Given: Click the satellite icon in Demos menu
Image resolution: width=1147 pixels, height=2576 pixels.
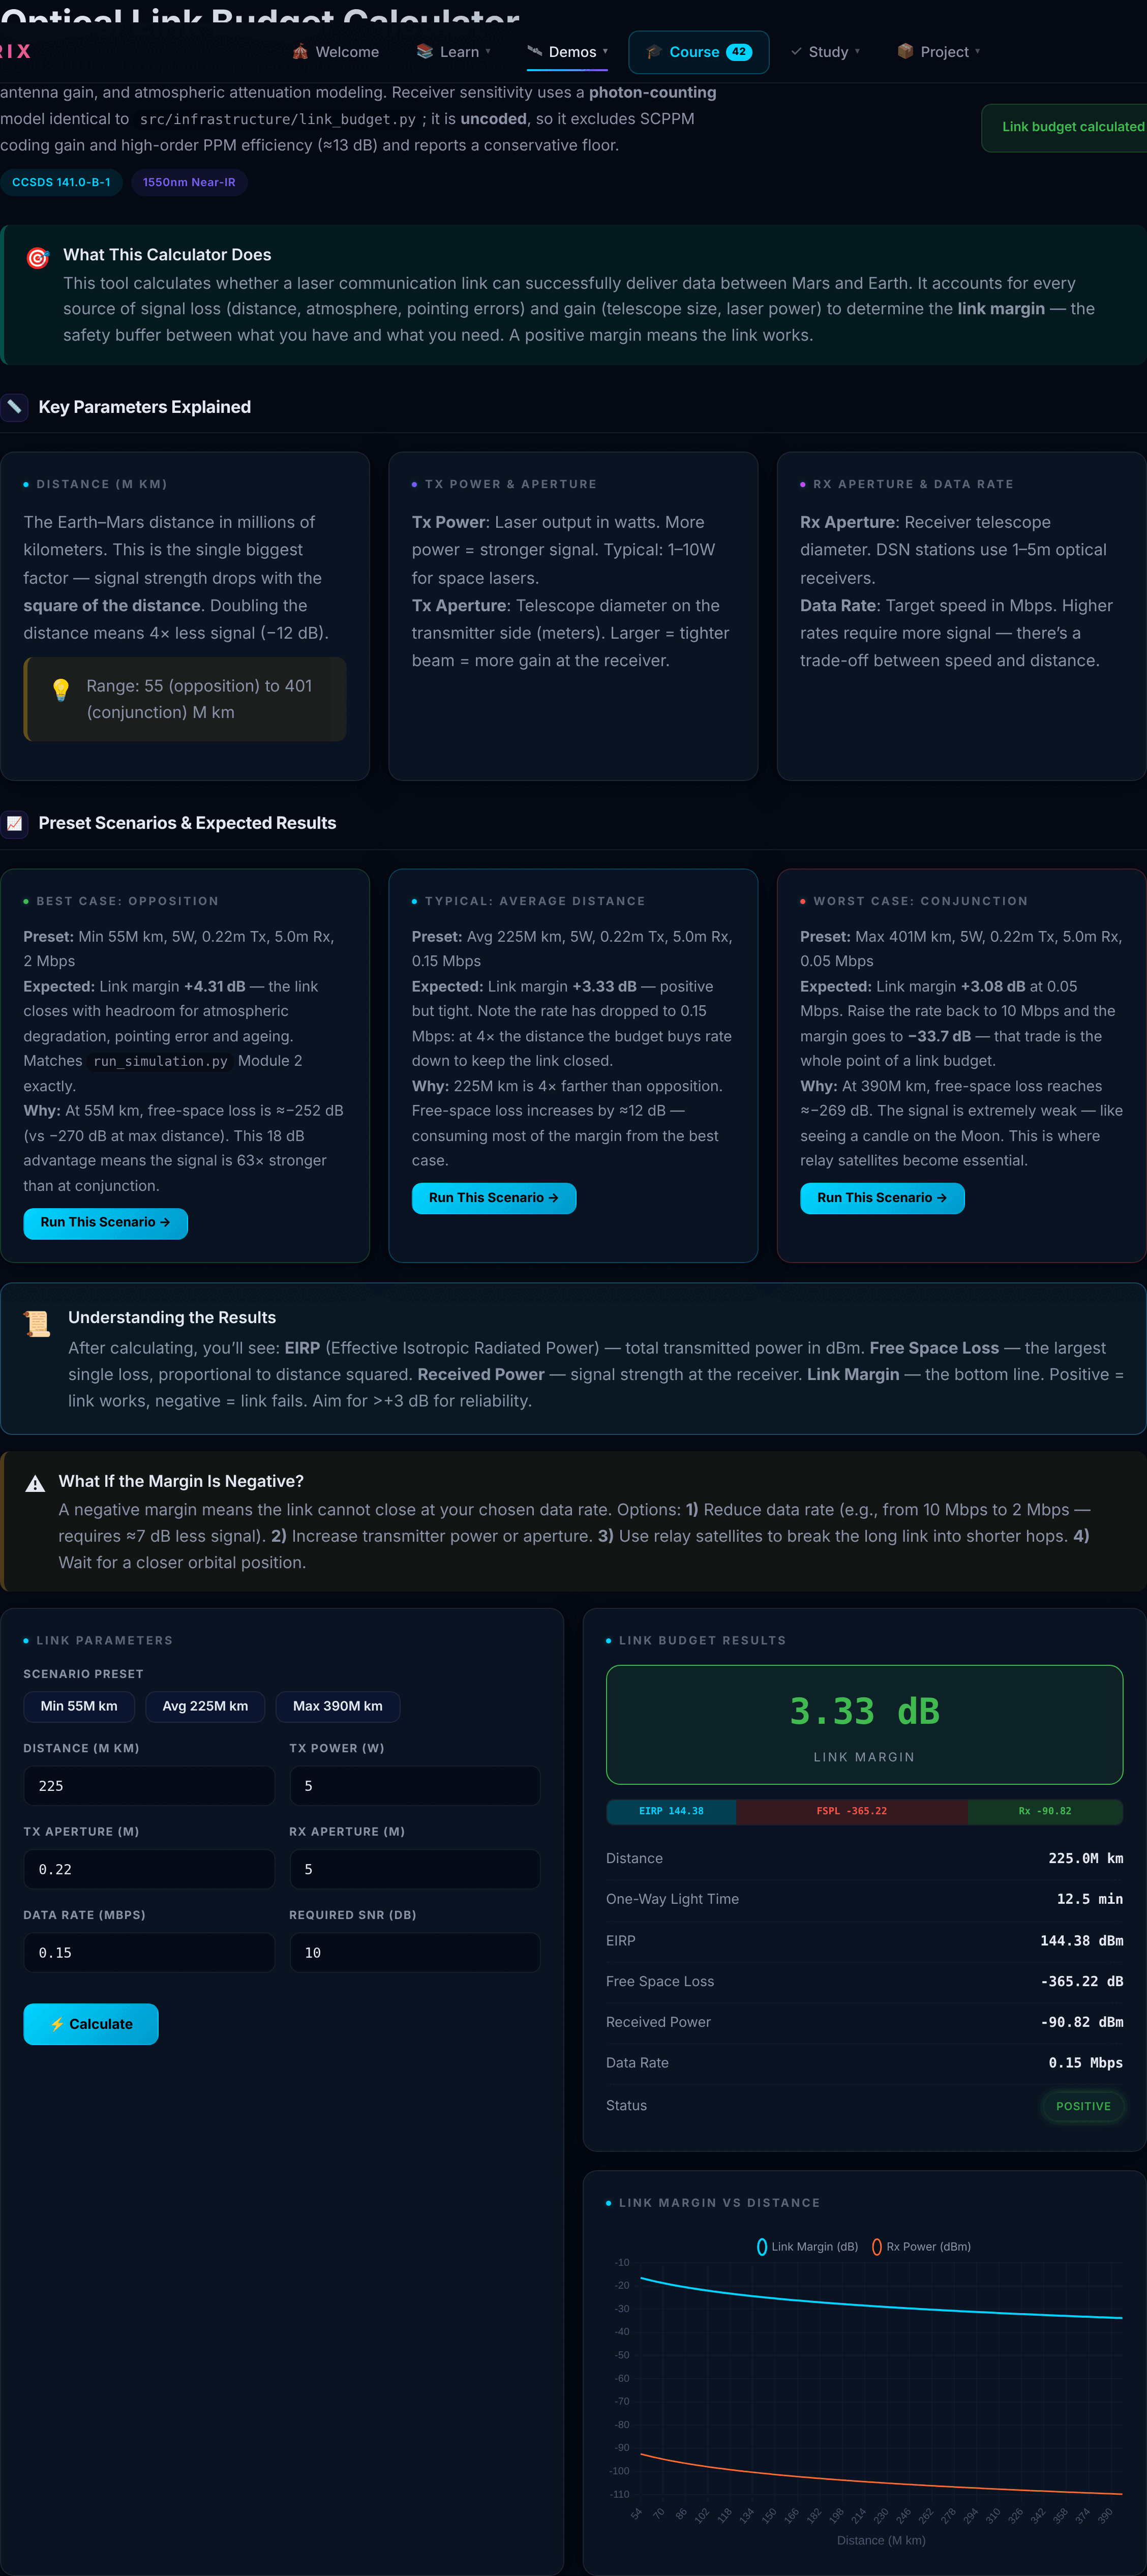Looking at the screenshot, I should click(534, 51).
